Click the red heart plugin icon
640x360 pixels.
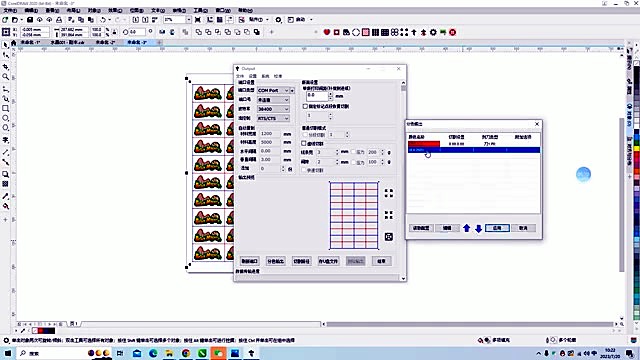point(327,32)
